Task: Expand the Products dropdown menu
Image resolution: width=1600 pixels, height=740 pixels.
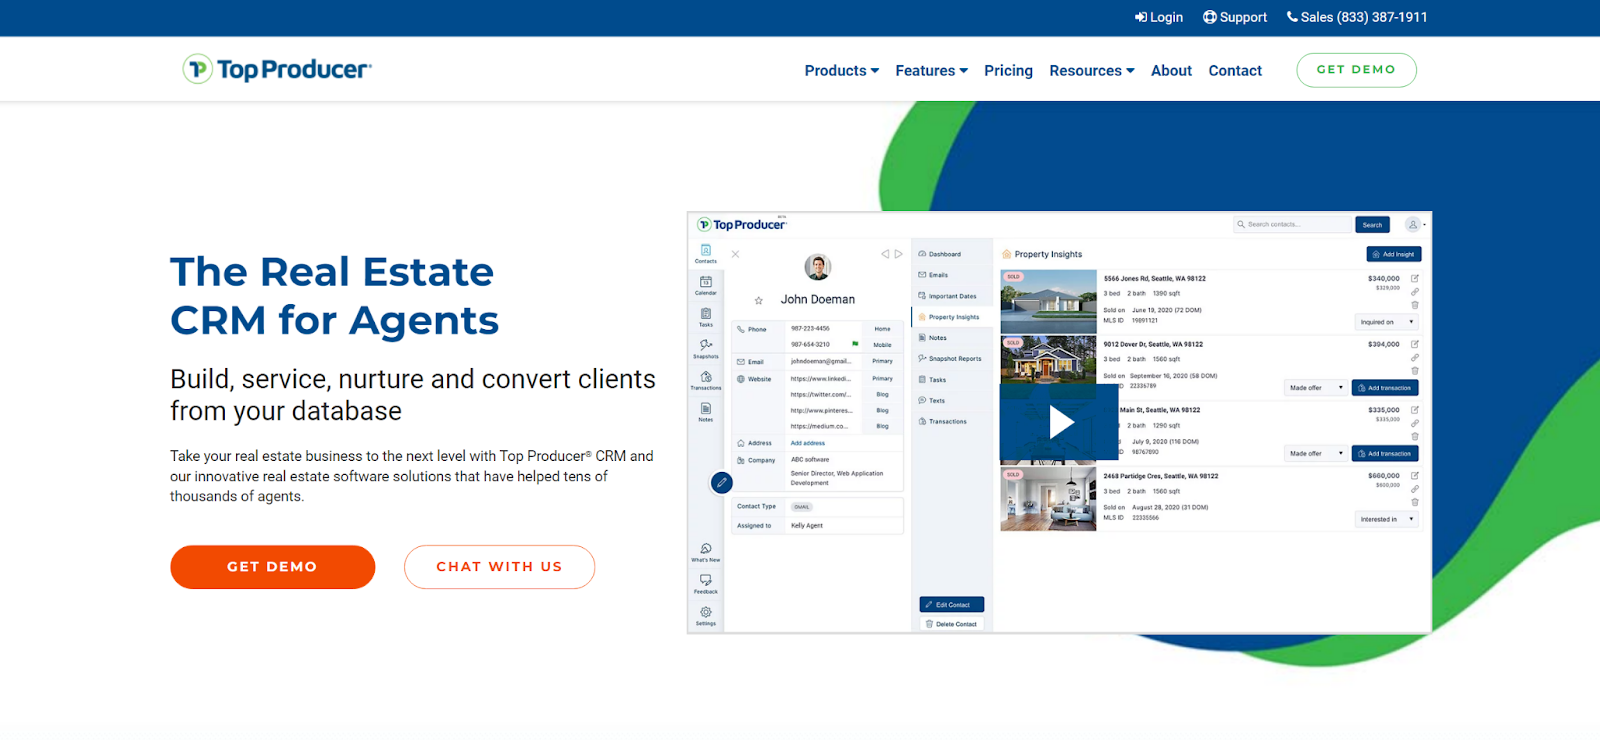Action: point(842,70)
